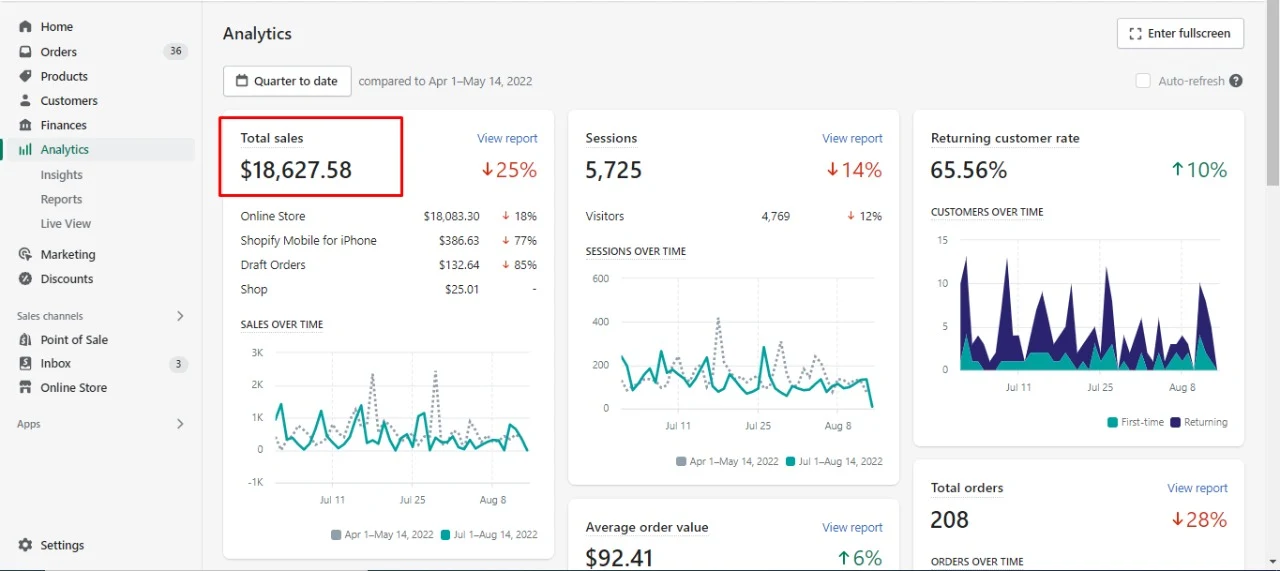This screenshot has height=571, width=1280.
Task: Select Insights under Analytics
Action: click(x=62, y=175)
